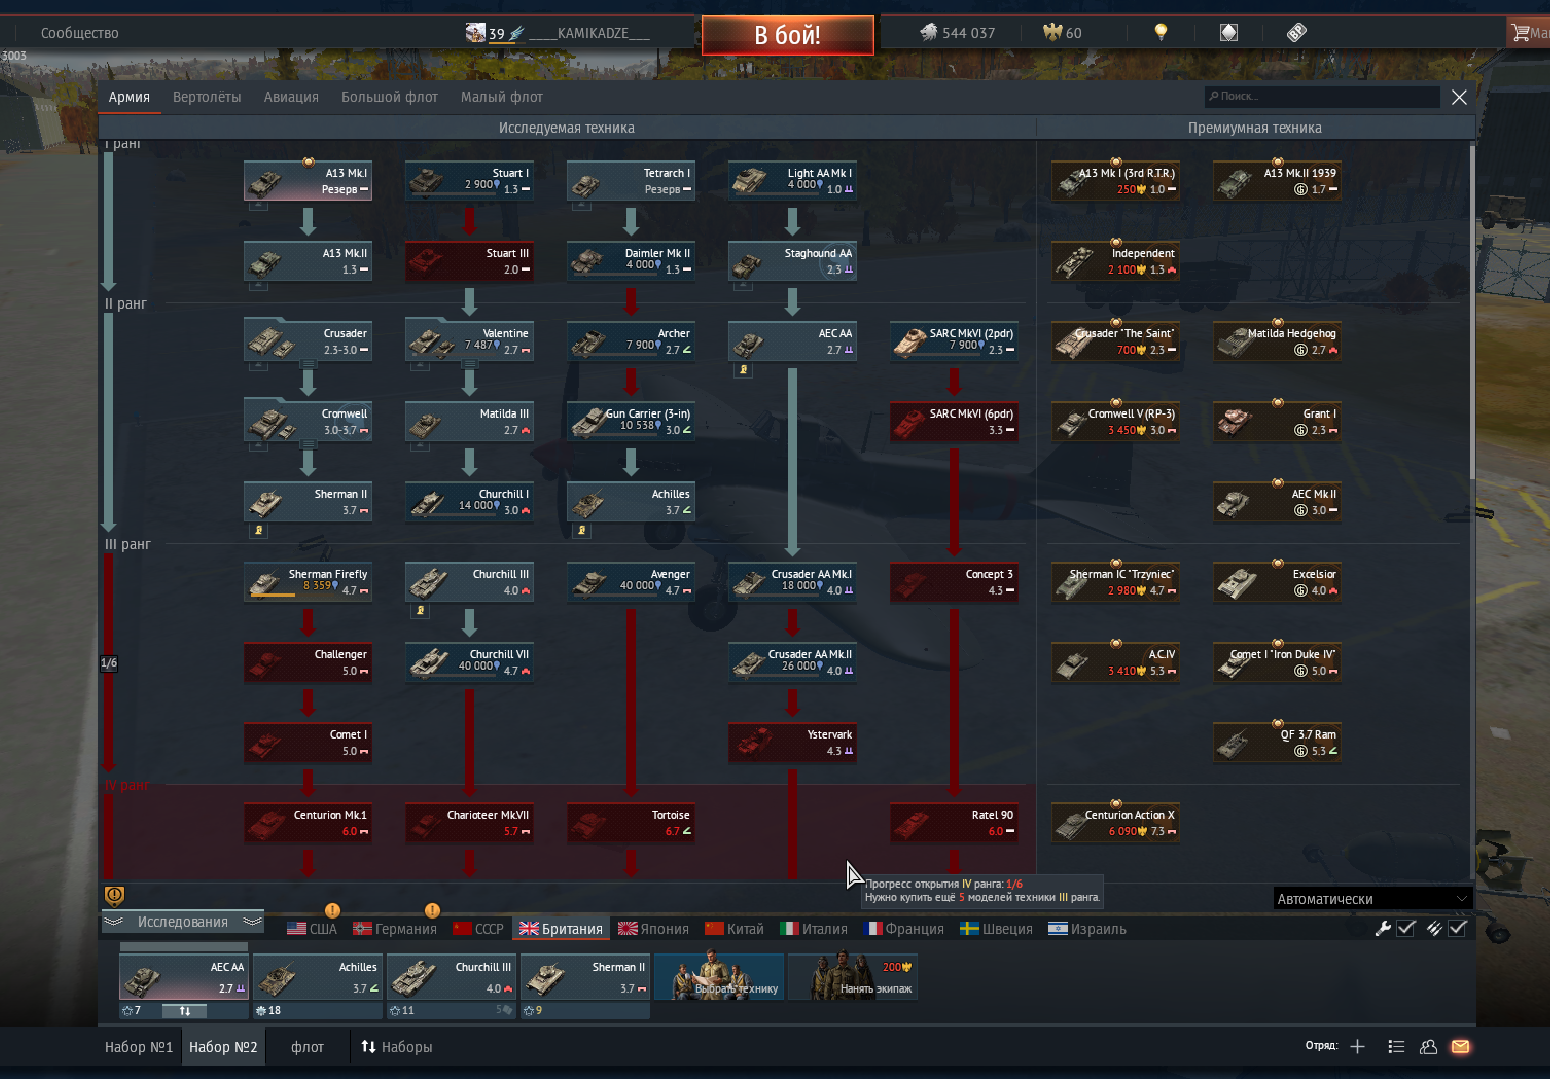Switch to the Большой флот tab
This screenshot has height=1079, width=1550.
point(389,97)
